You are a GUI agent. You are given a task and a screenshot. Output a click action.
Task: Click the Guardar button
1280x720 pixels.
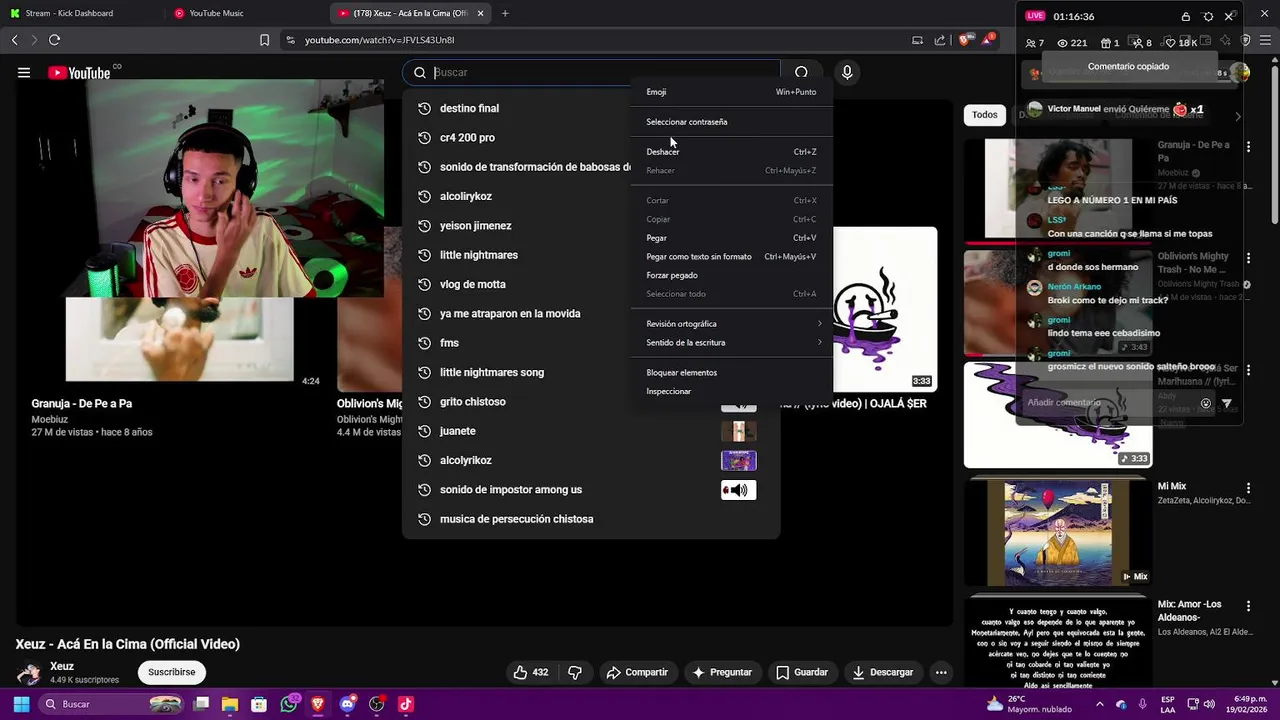pyautogui.click(x=802, y=672)
